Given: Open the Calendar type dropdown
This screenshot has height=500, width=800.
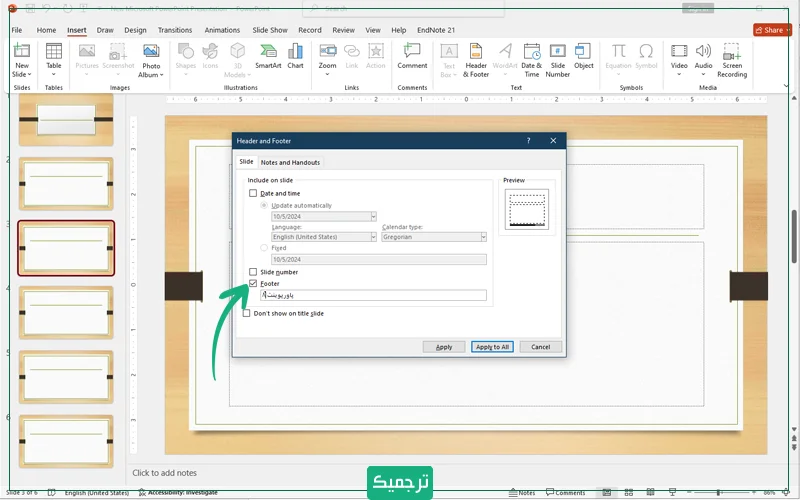Looking at the screenshot, I should tap(483, 237).
